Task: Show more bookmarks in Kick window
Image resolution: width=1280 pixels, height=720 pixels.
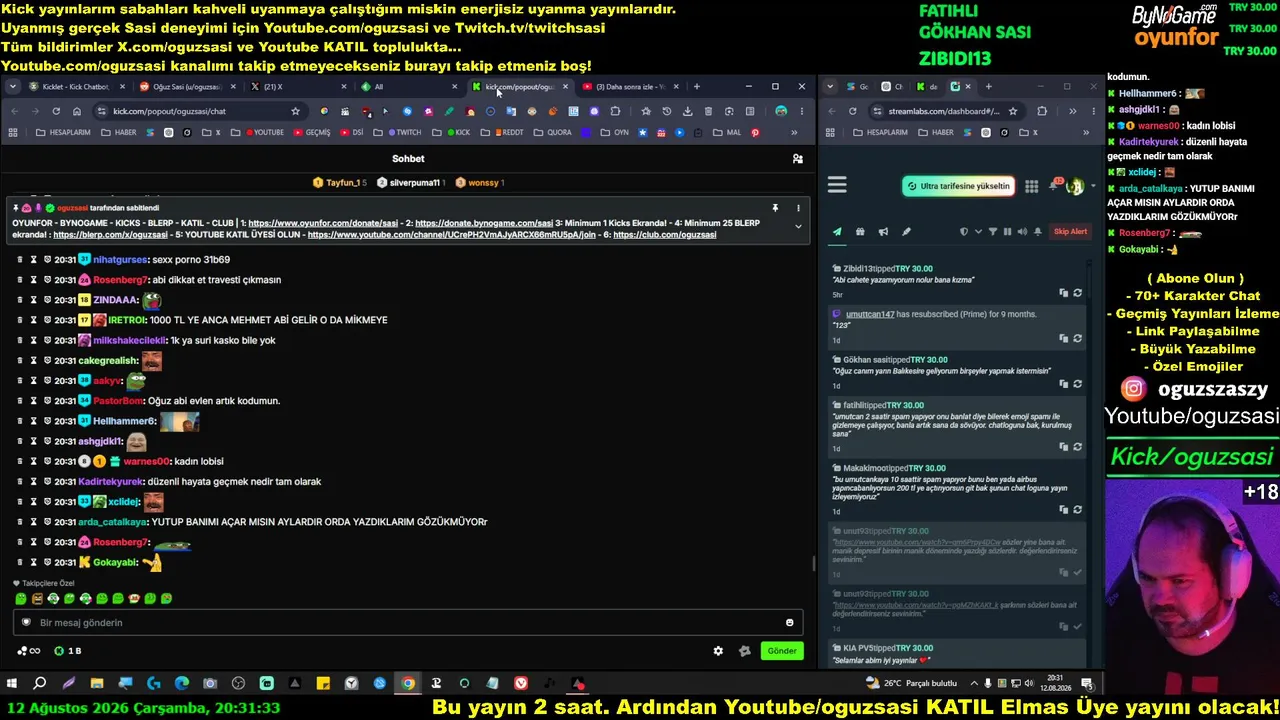Action: pyautogui.click(x=795, y=132)
